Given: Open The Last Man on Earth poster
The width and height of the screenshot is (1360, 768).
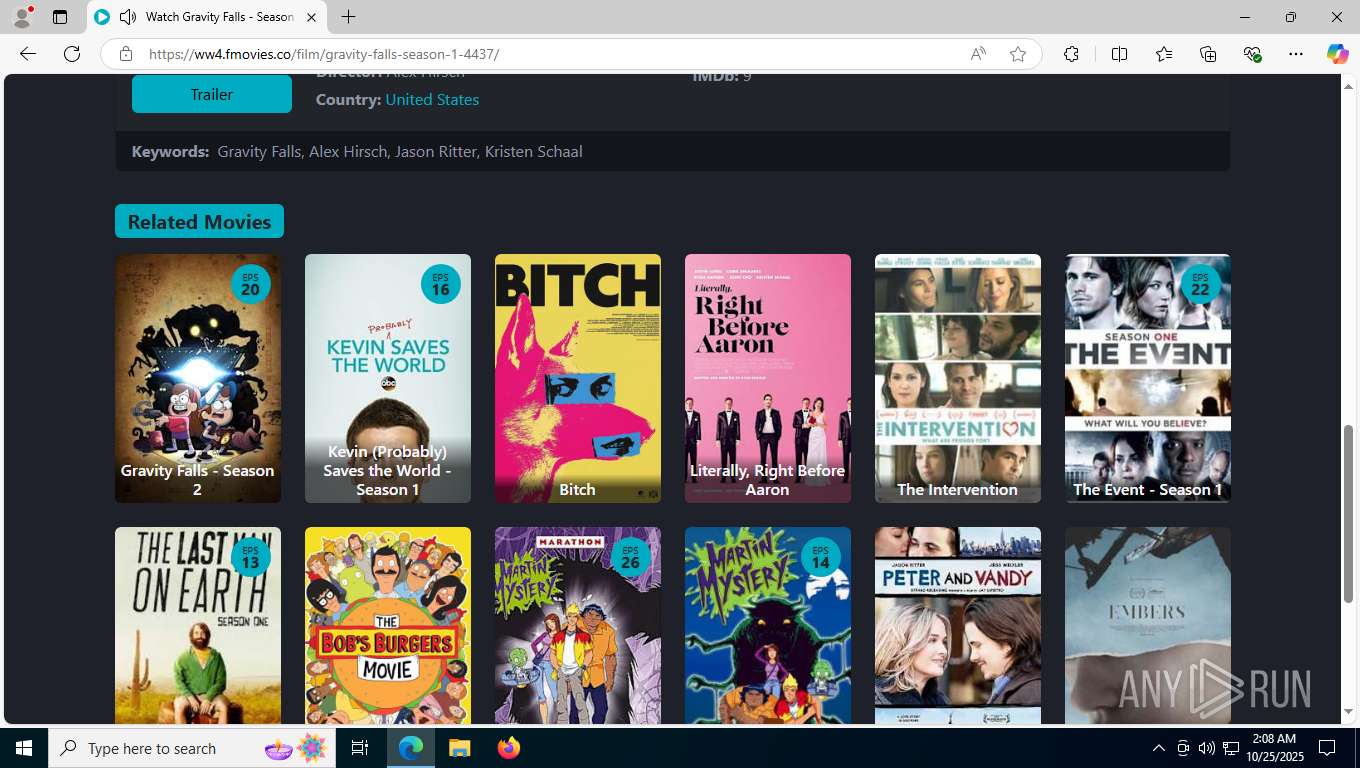Looking at the screenshot, I should pos(198,625).
